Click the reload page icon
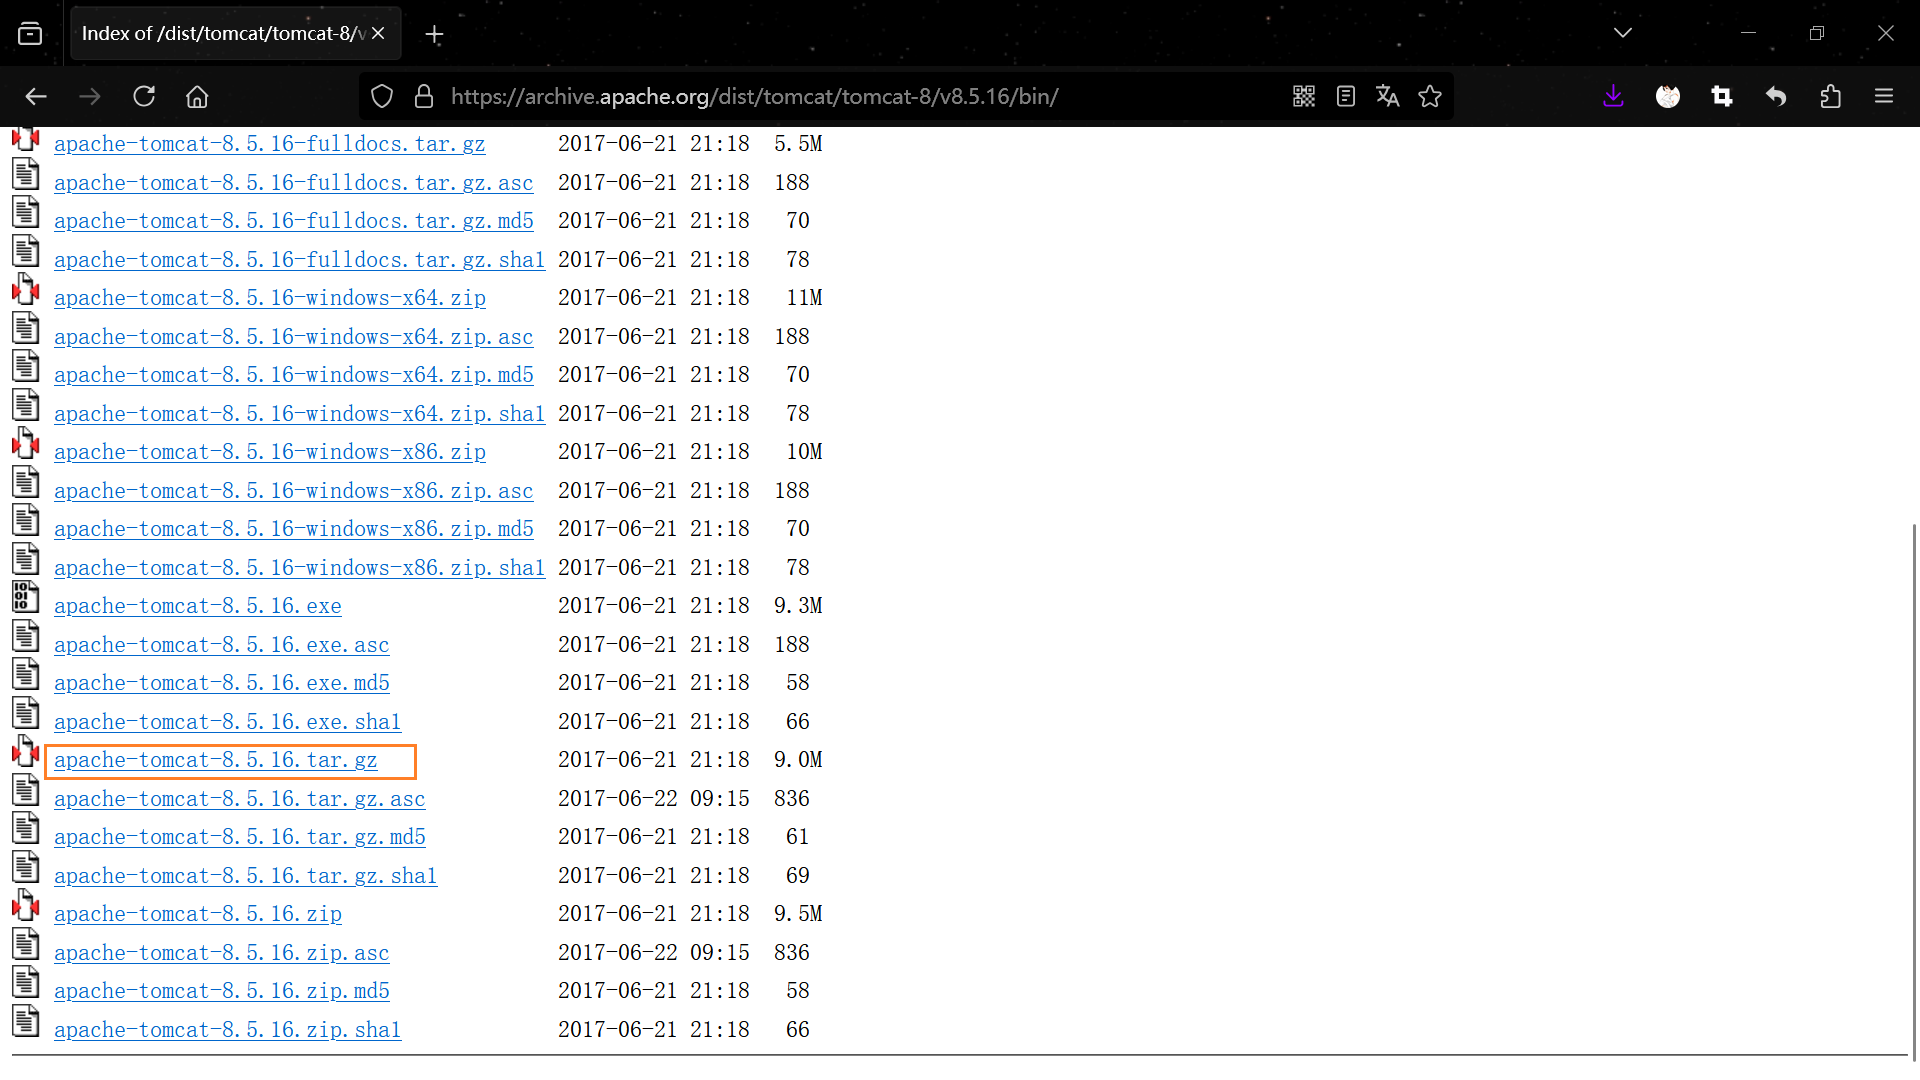The width and height of the screenshot is (1920, 1080). pos(144,96)
